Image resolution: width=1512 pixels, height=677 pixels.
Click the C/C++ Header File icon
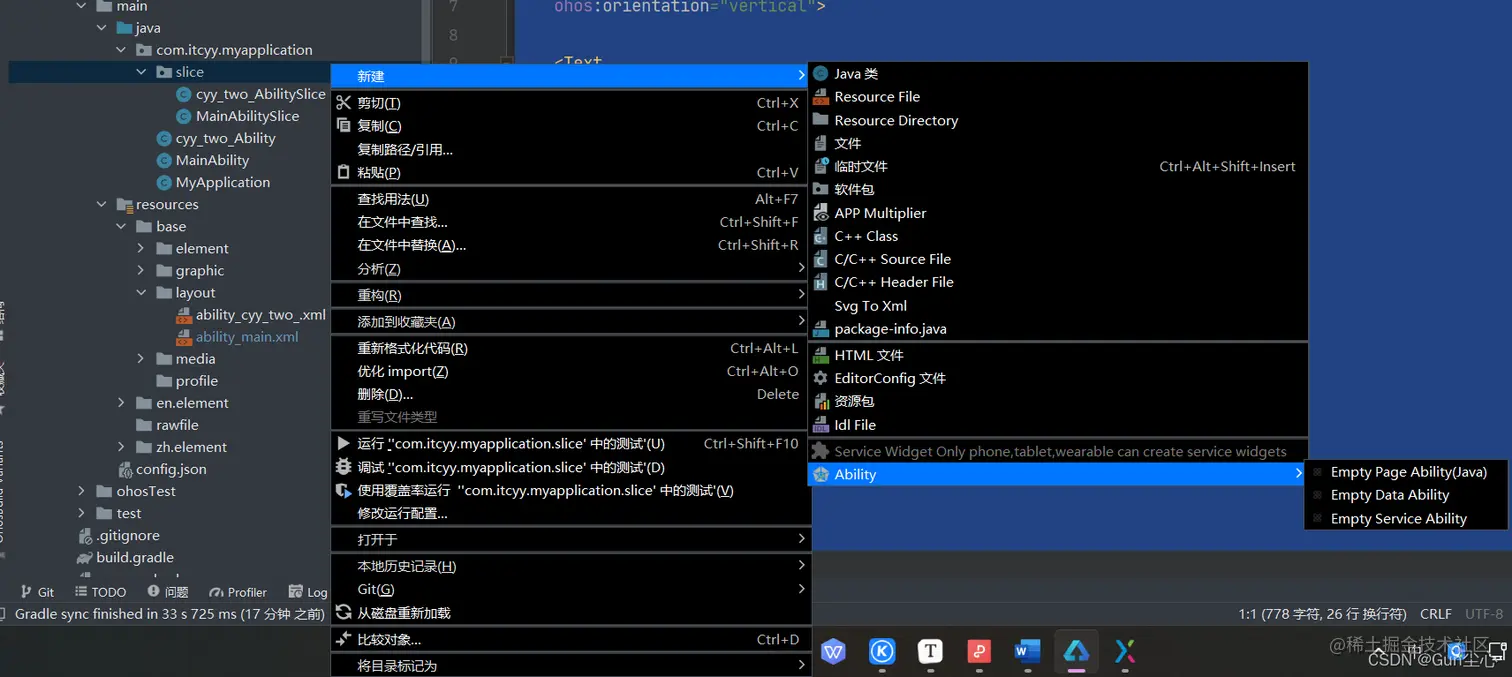coord(821,282)
